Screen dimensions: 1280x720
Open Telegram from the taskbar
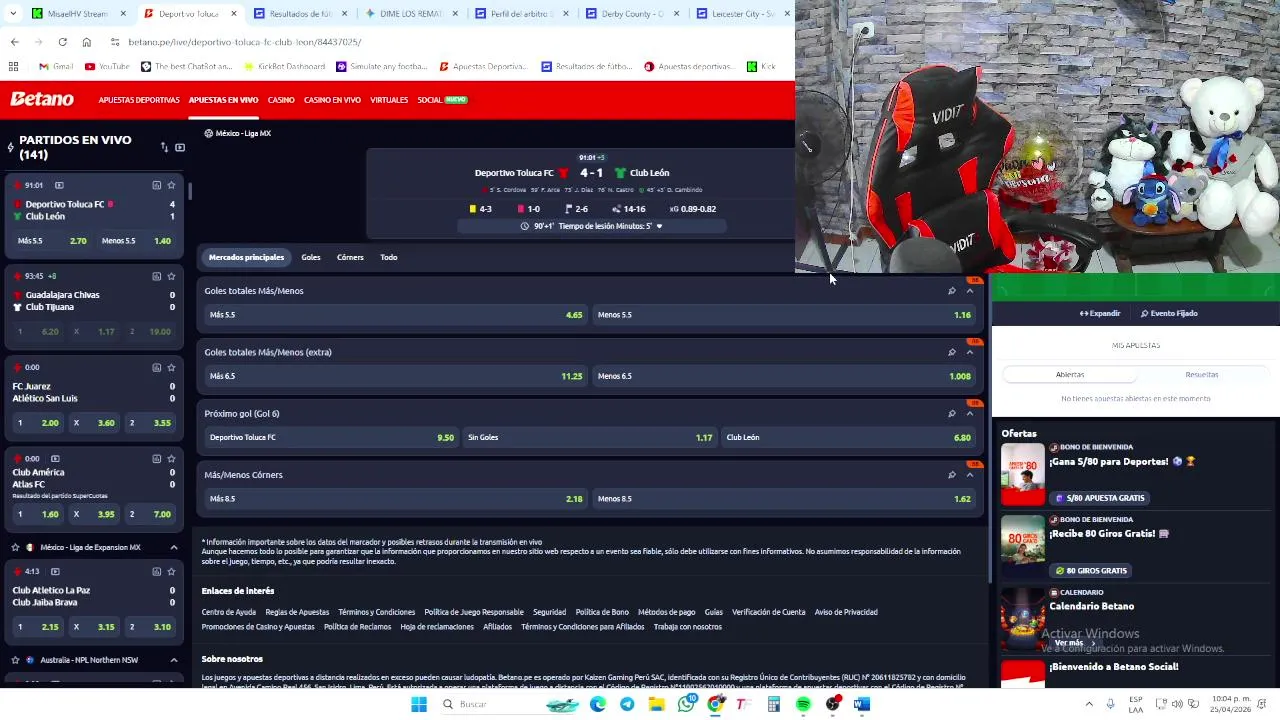coord(627,704)
